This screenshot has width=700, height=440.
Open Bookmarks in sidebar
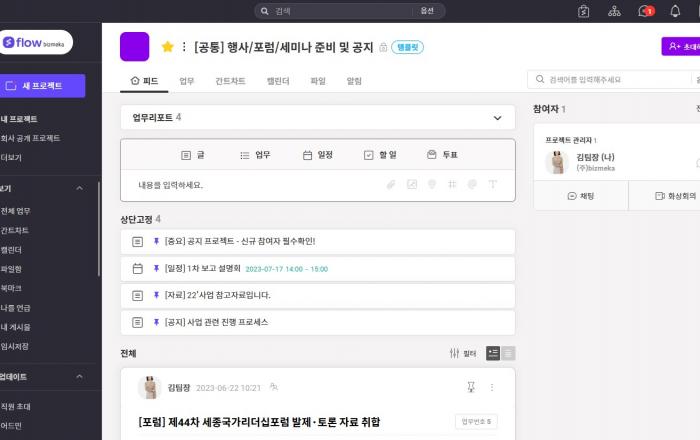pos(11,288)
